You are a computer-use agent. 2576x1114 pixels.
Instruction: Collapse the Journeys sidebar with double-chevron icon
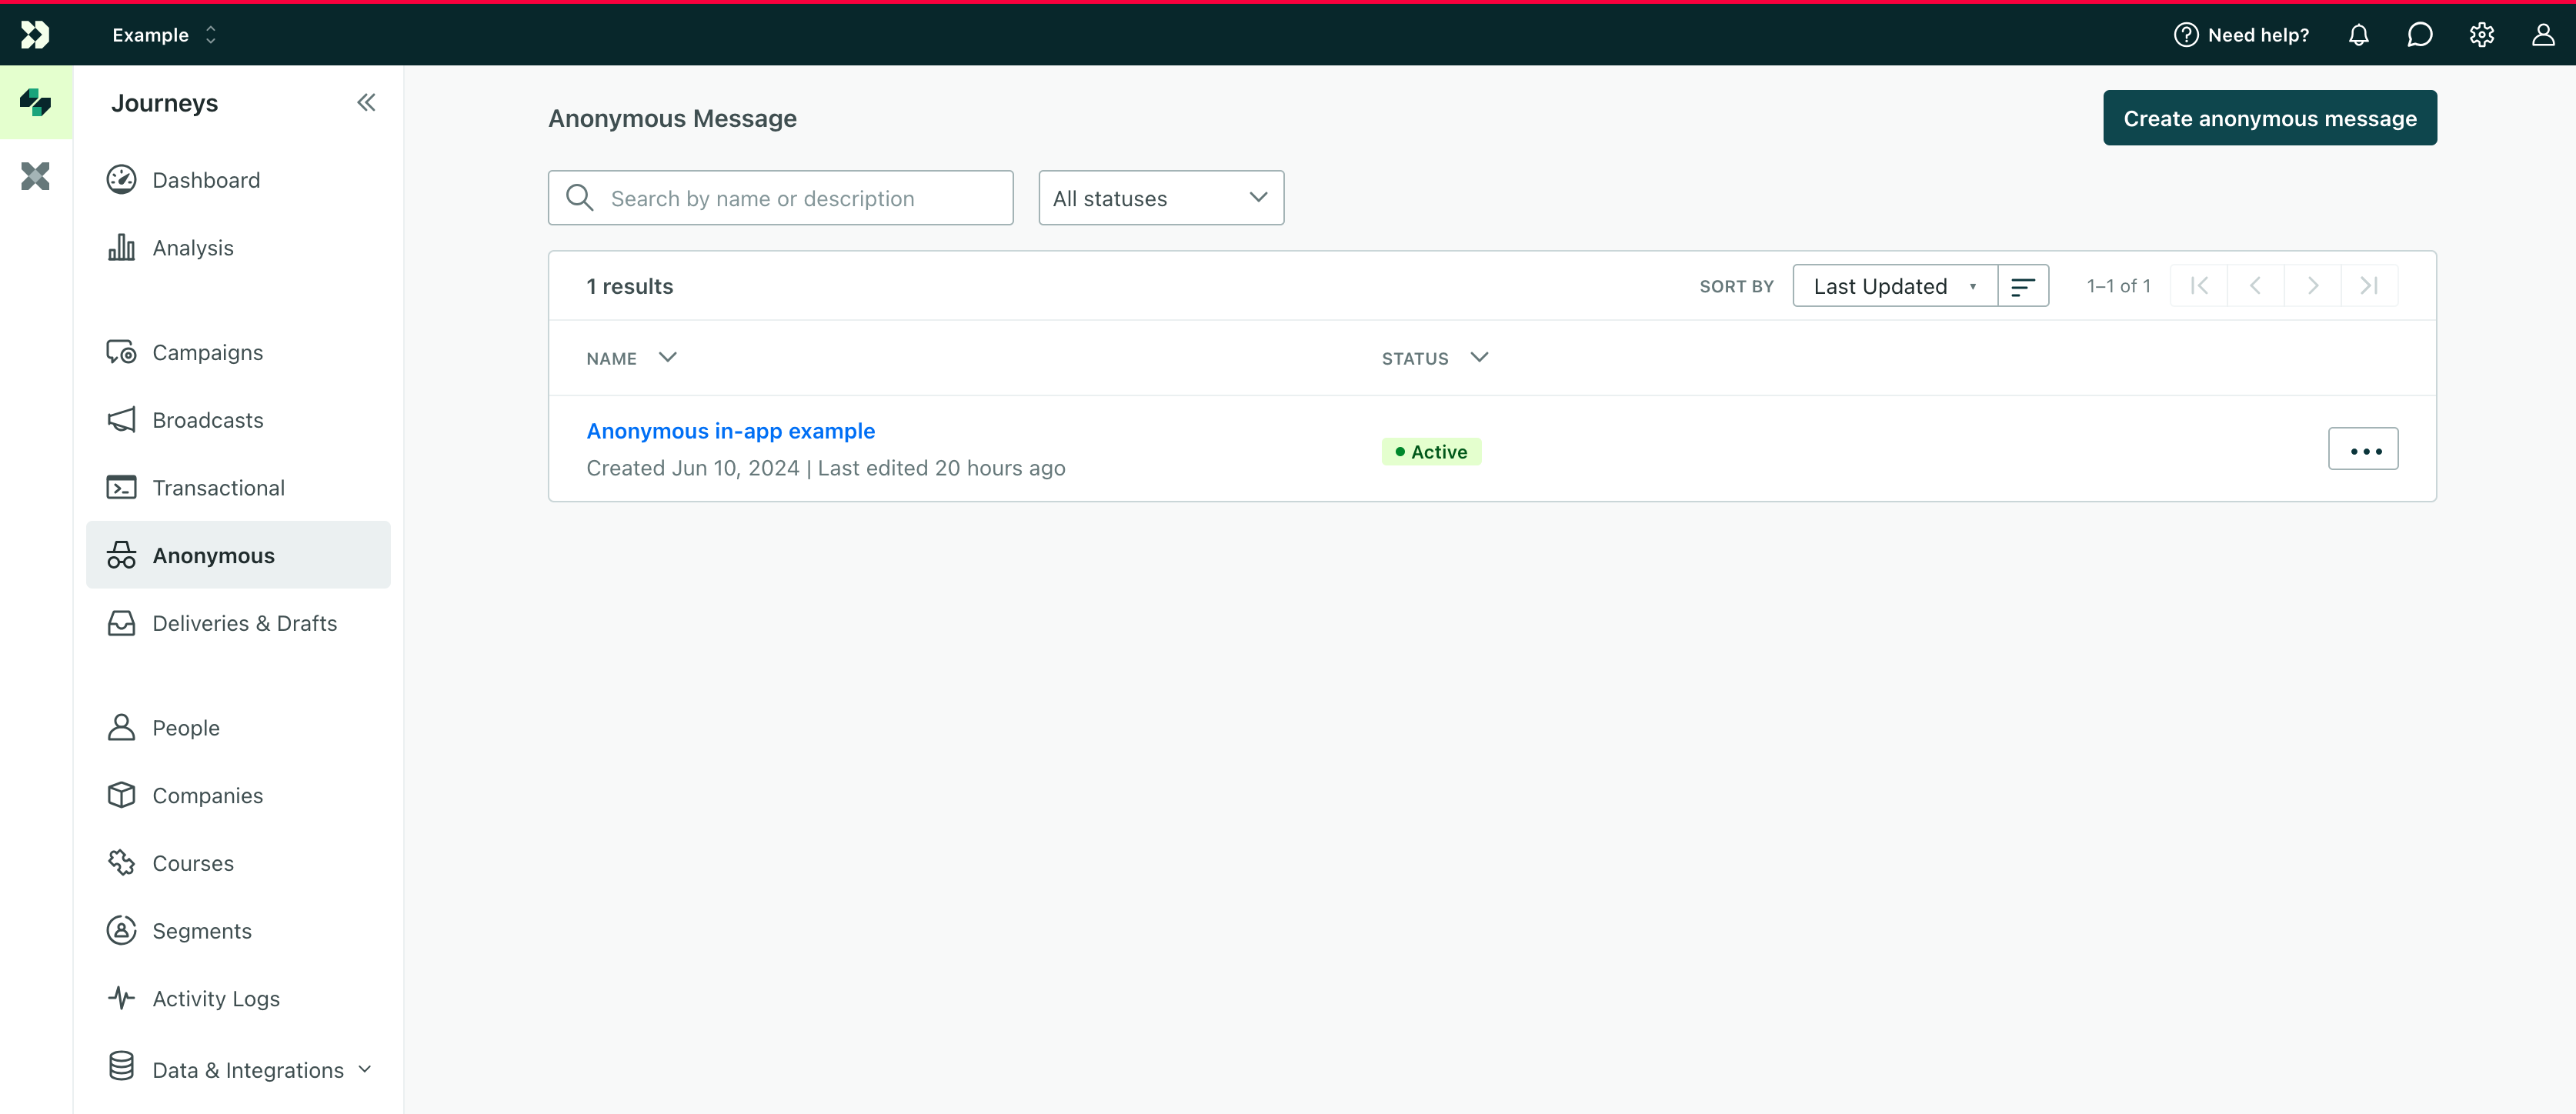(366, 102)
